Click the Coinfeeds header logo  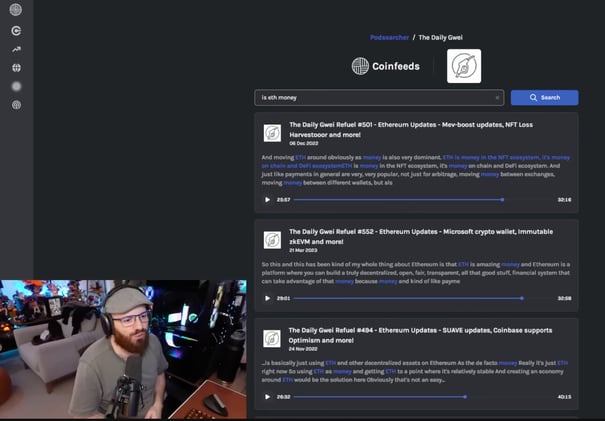click(385, 66)
